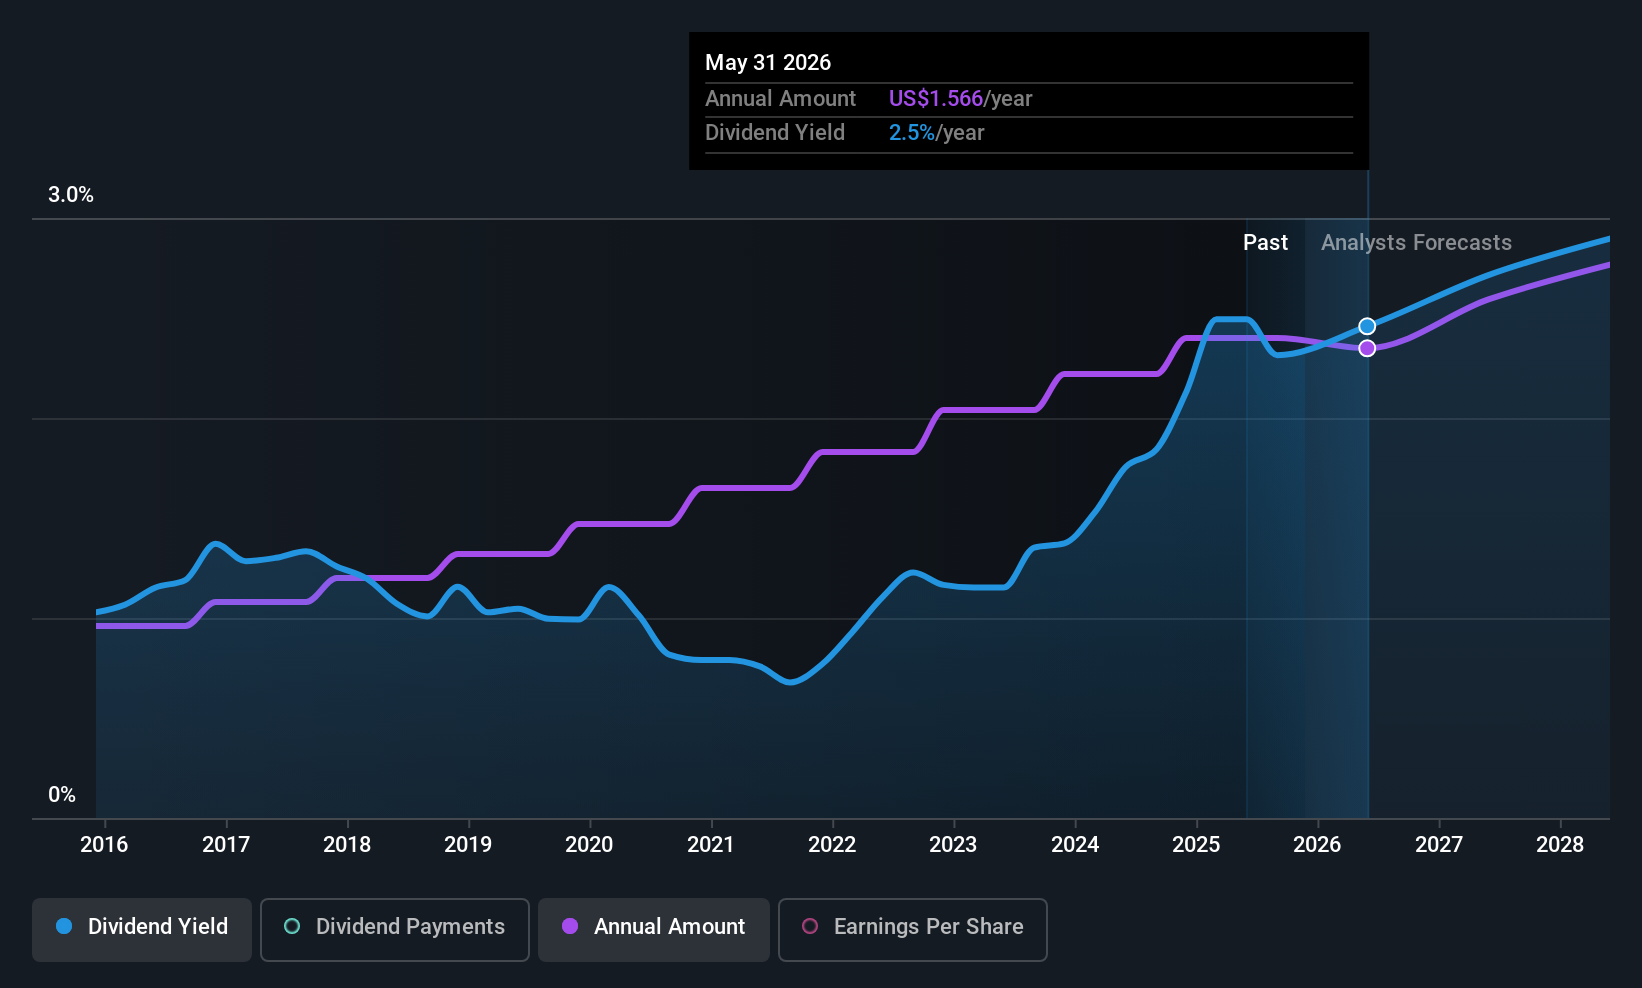This screenshot has height=988, width=1642.
Task: Click the 2028 x-axis year label
Action: tap(1560, 845)
